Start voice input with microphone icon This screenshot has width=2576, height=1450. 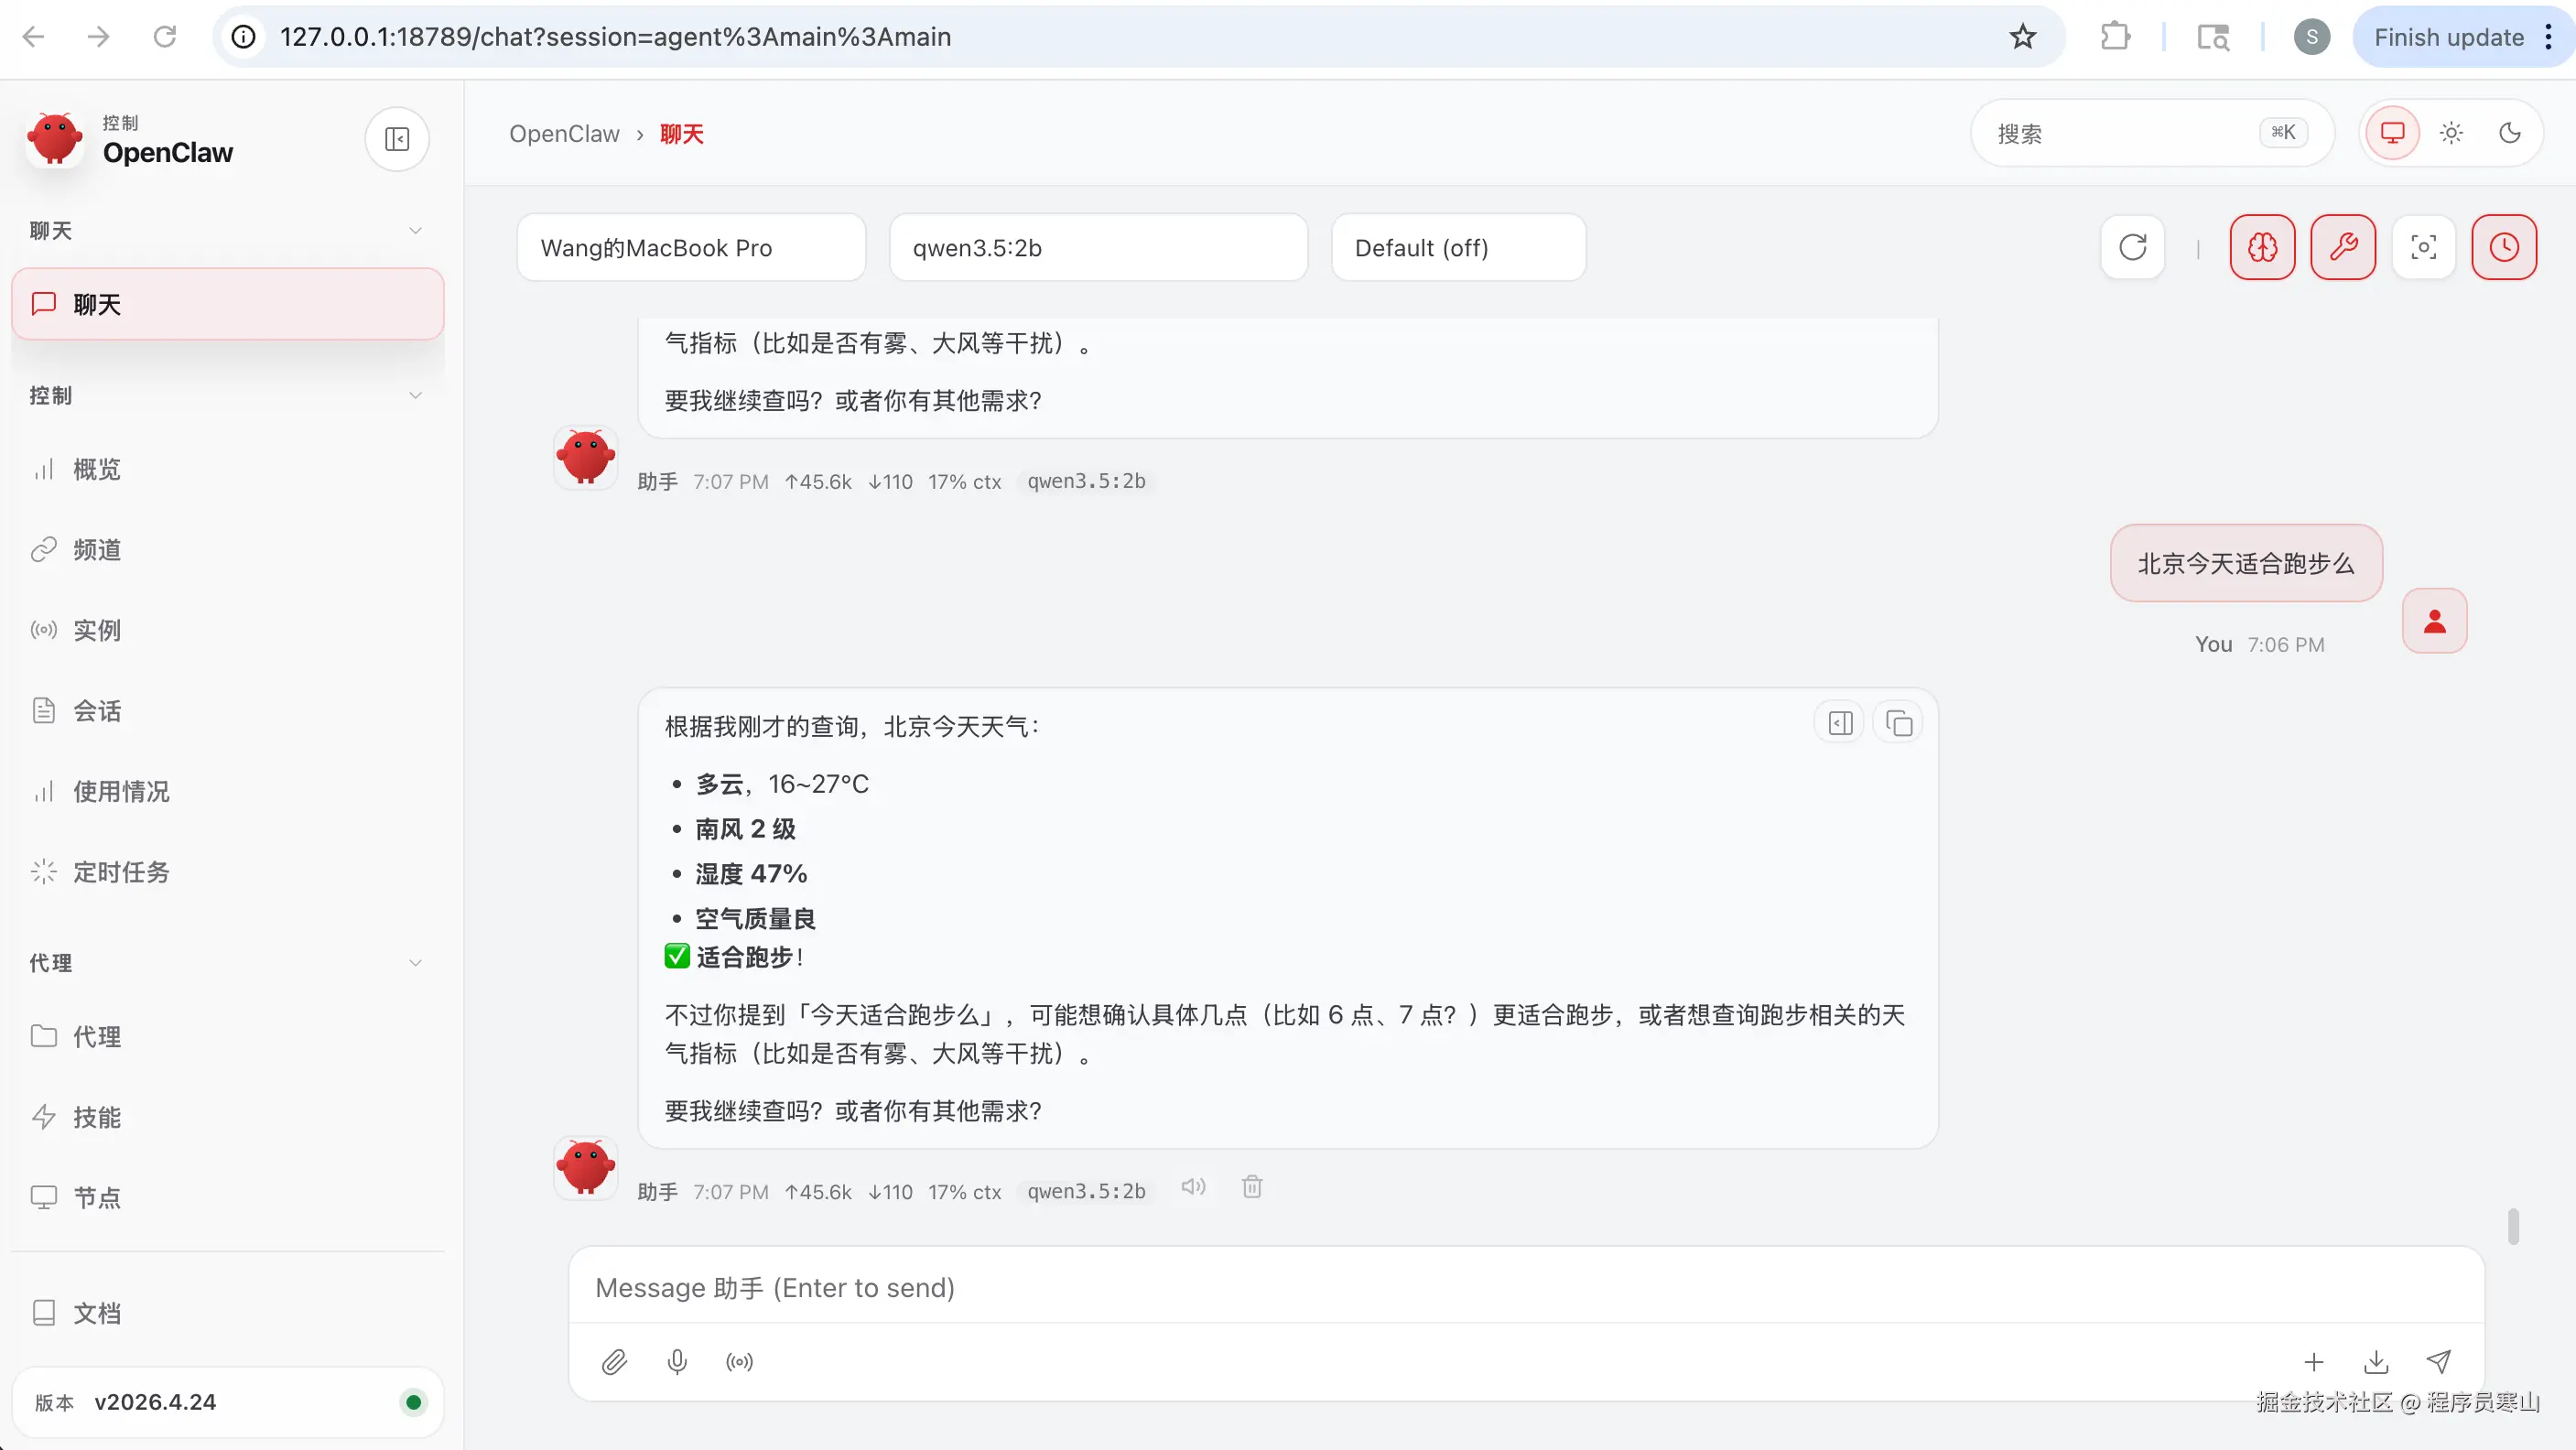pyautogui.click(x=677, y=1362)
